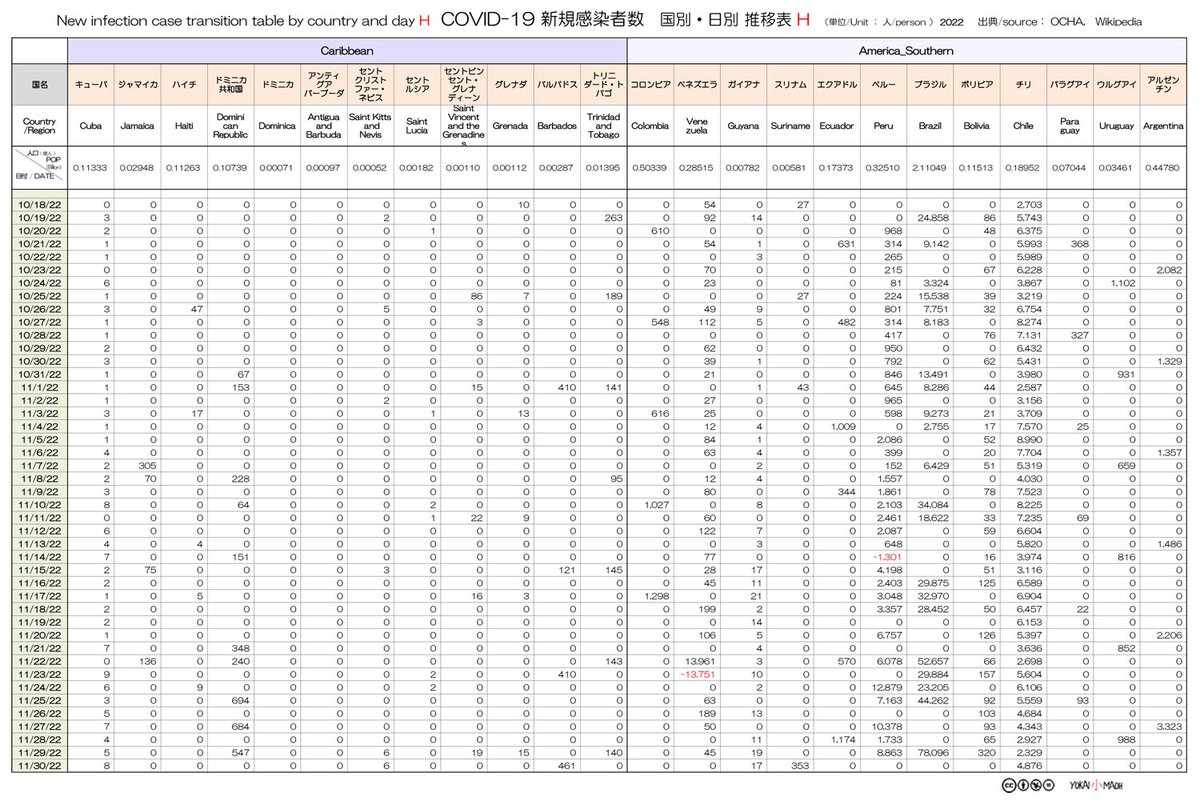The height and width of the screenshot is (801, 1200).
Task: Click the 11/30/22 date row label
Action: 41,766
